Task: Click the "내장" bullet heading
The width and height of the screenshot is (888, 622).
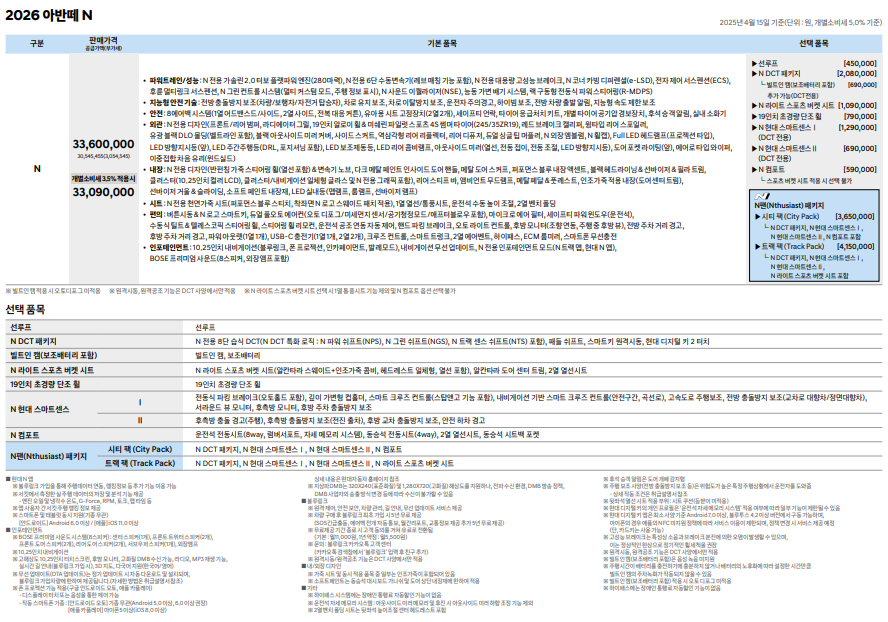Action: pyautogui.click(x=156, y=169)
